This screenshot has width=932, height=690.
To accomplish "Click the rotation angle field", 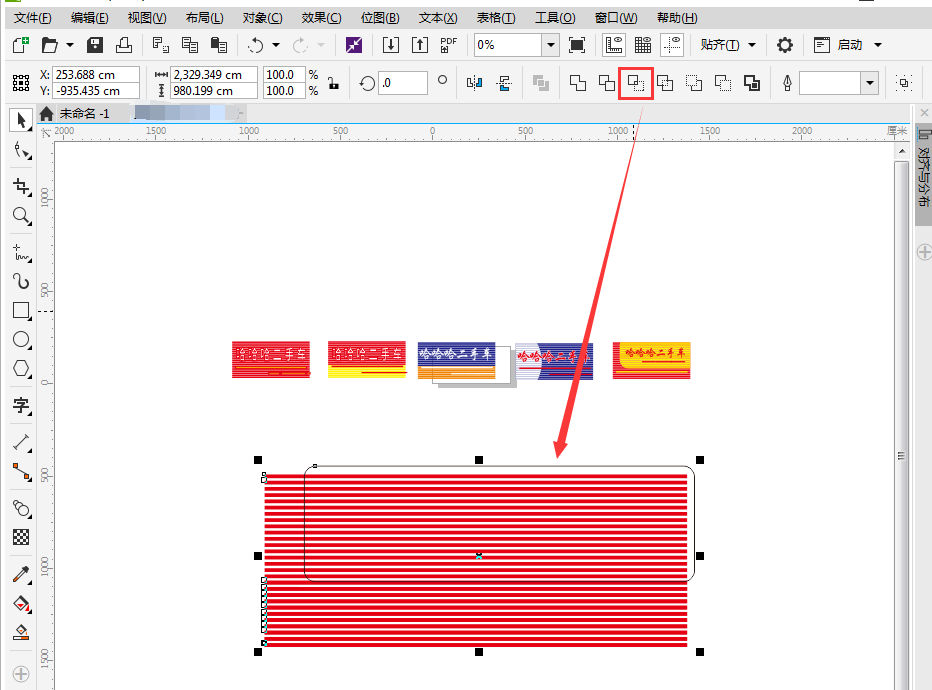I will click(402, 83).
